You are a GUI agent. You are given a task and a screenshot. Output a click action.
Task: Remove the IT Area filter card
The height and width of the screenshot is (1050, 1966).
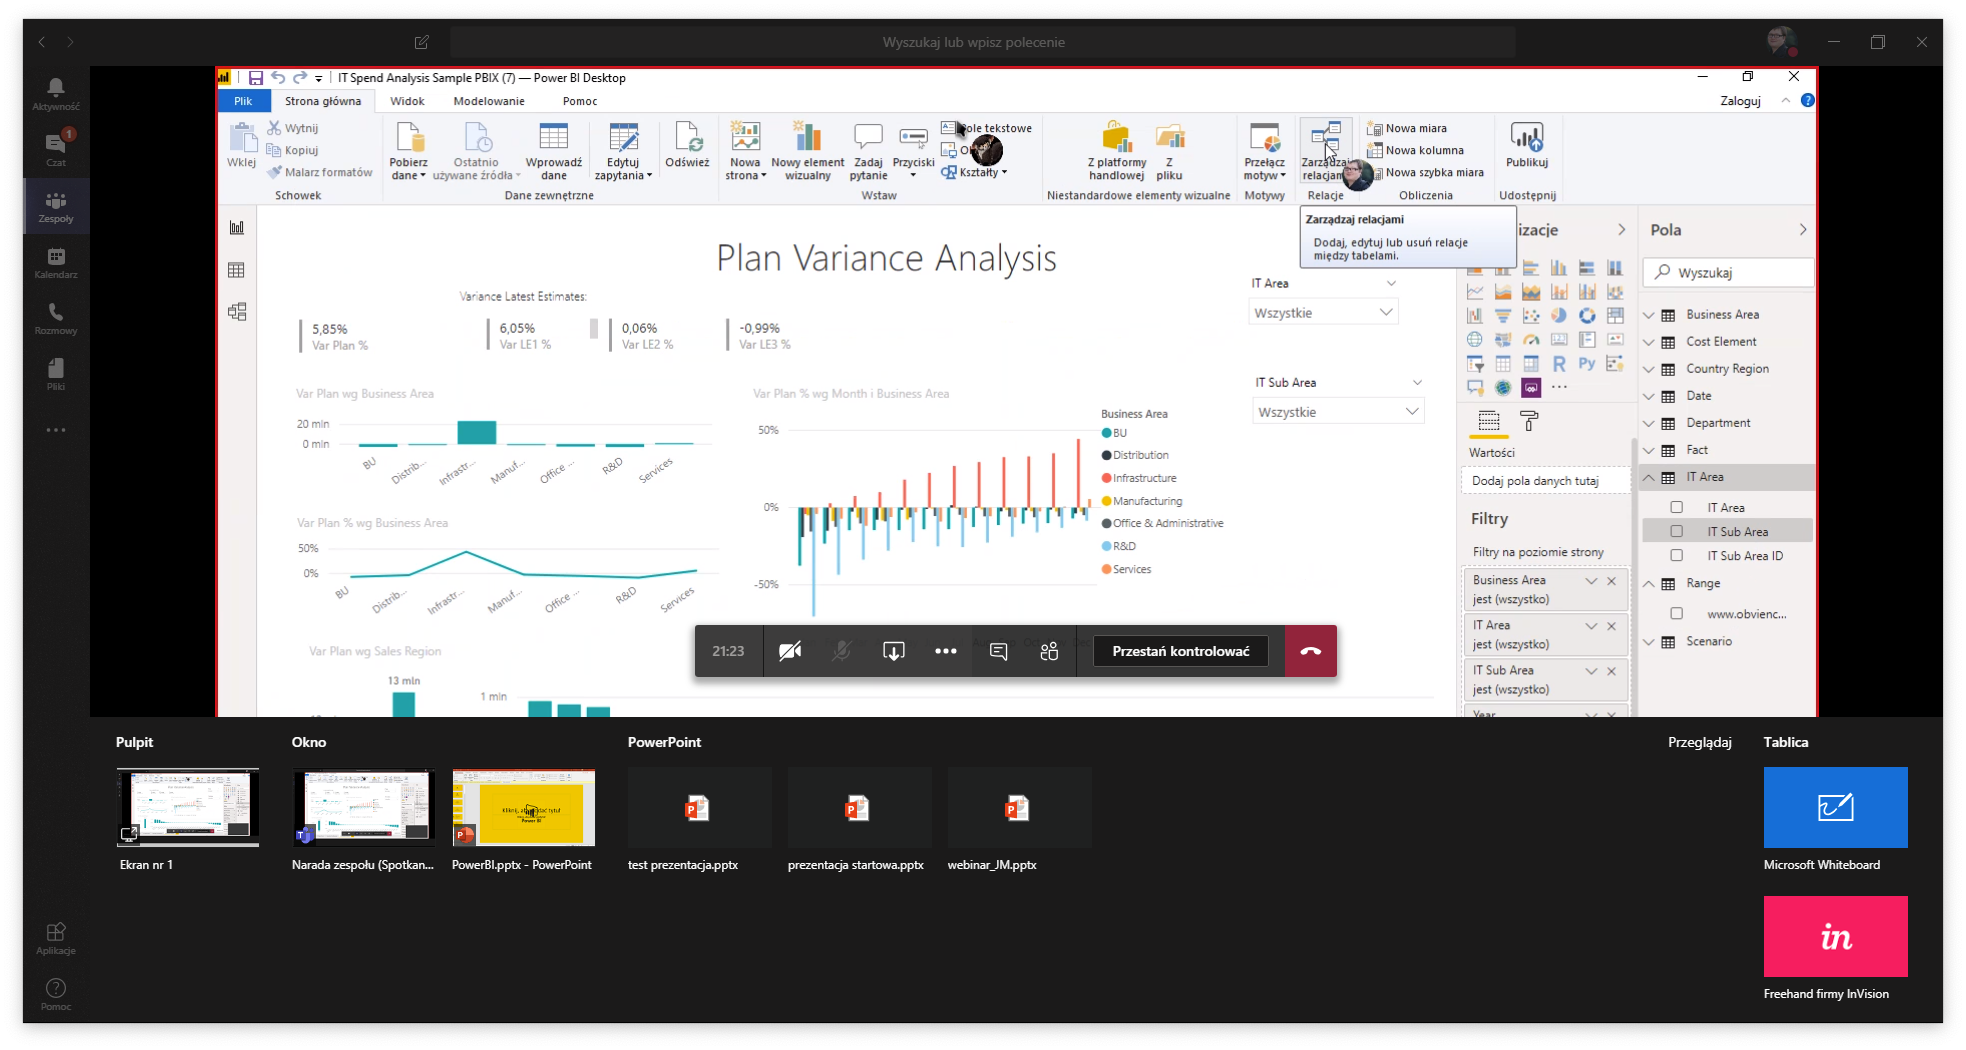click(x=1611, y=626)
